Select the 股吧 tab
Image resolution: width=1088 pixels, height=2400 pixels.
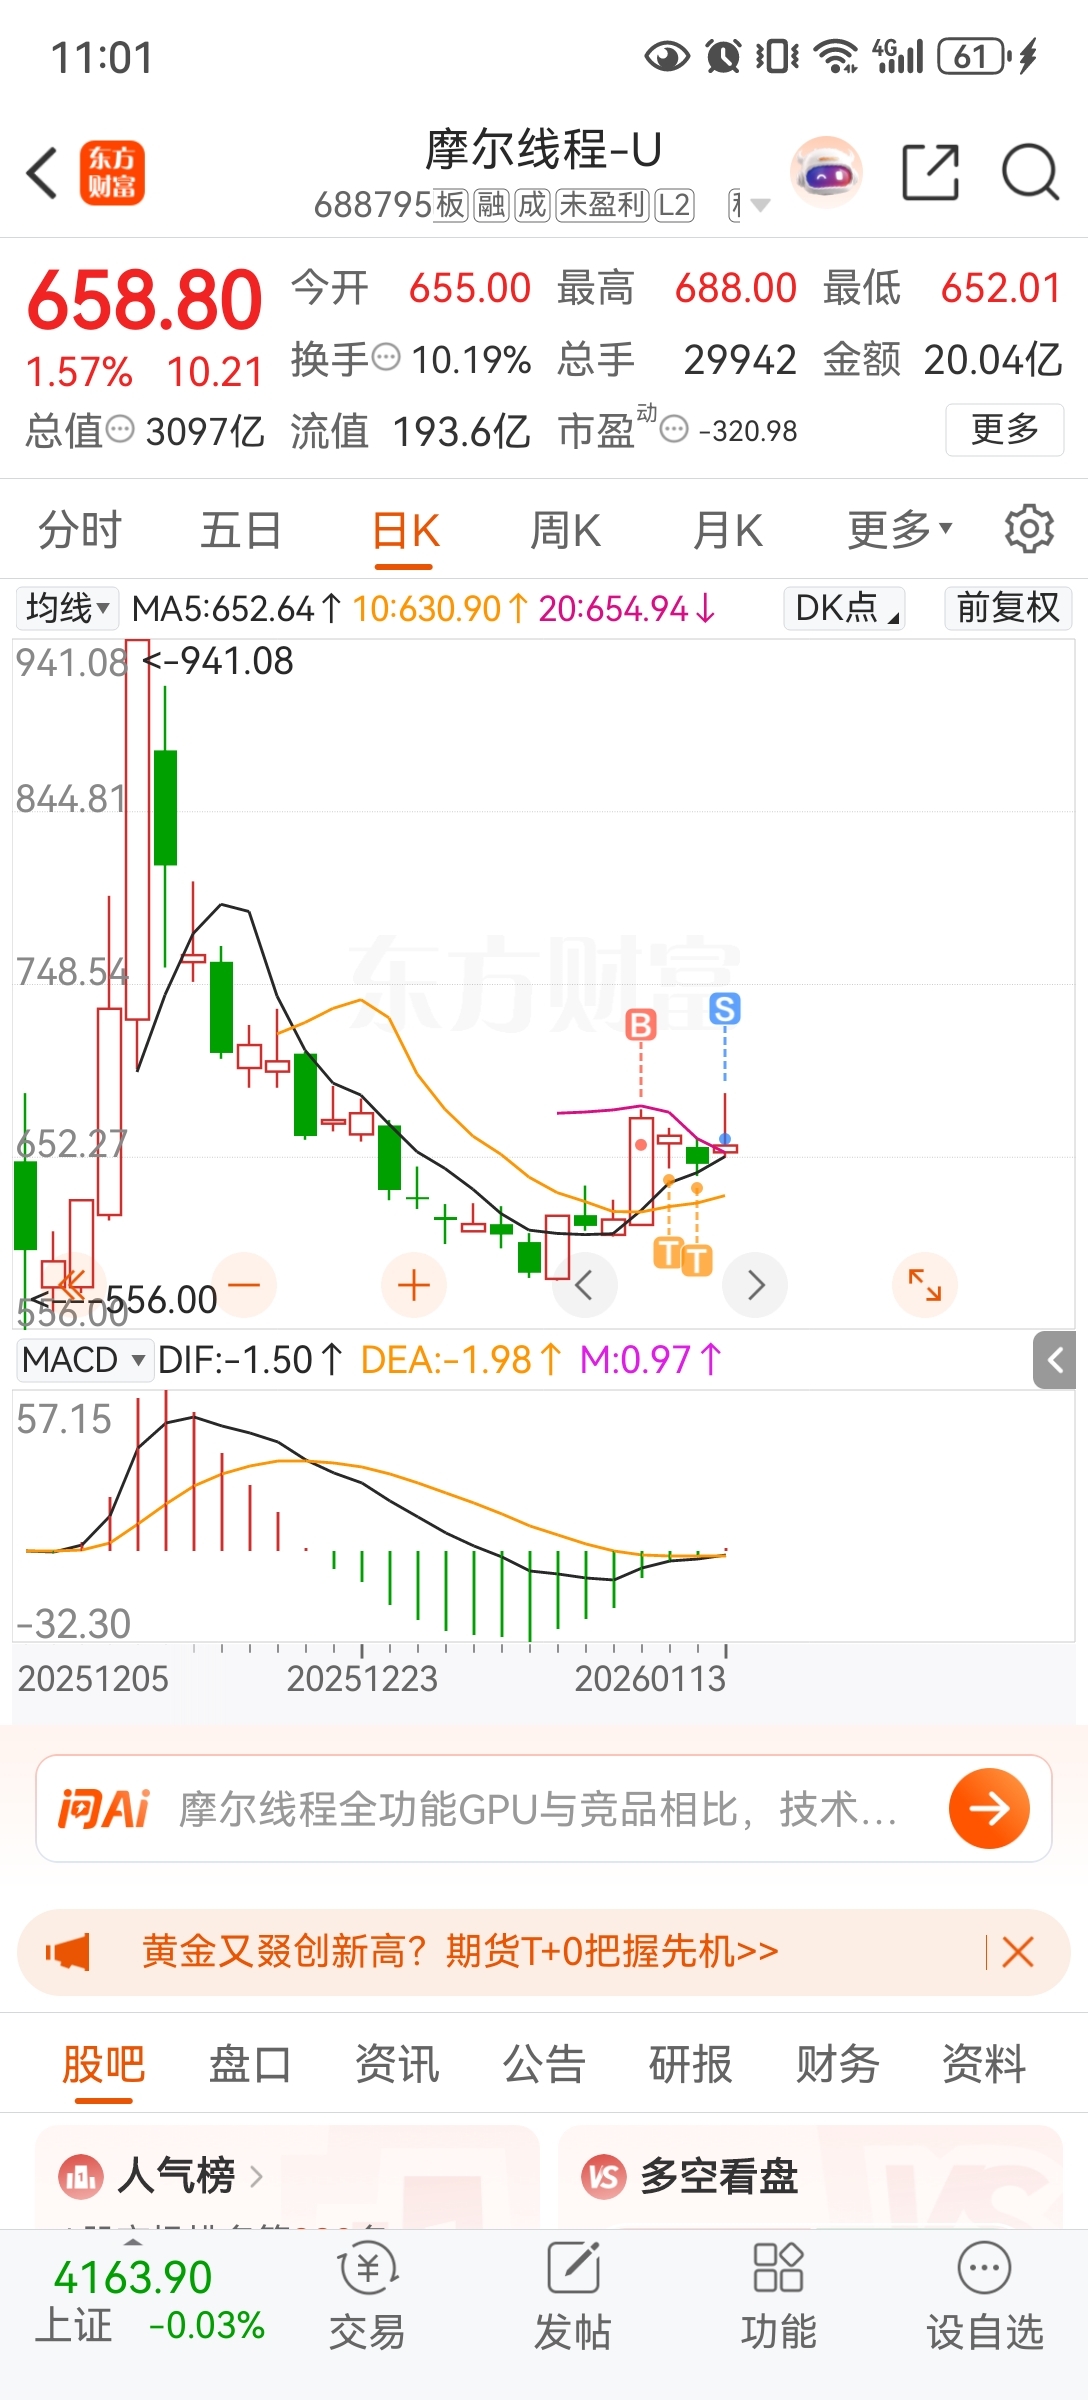[104, 2064]
